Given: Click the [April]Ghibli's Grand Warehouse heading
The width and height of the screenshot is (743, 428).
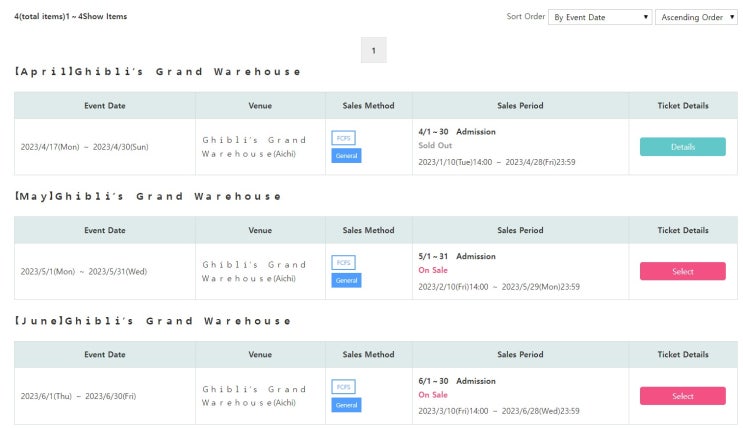Looking at the screenshot, I should pos(158,72).
